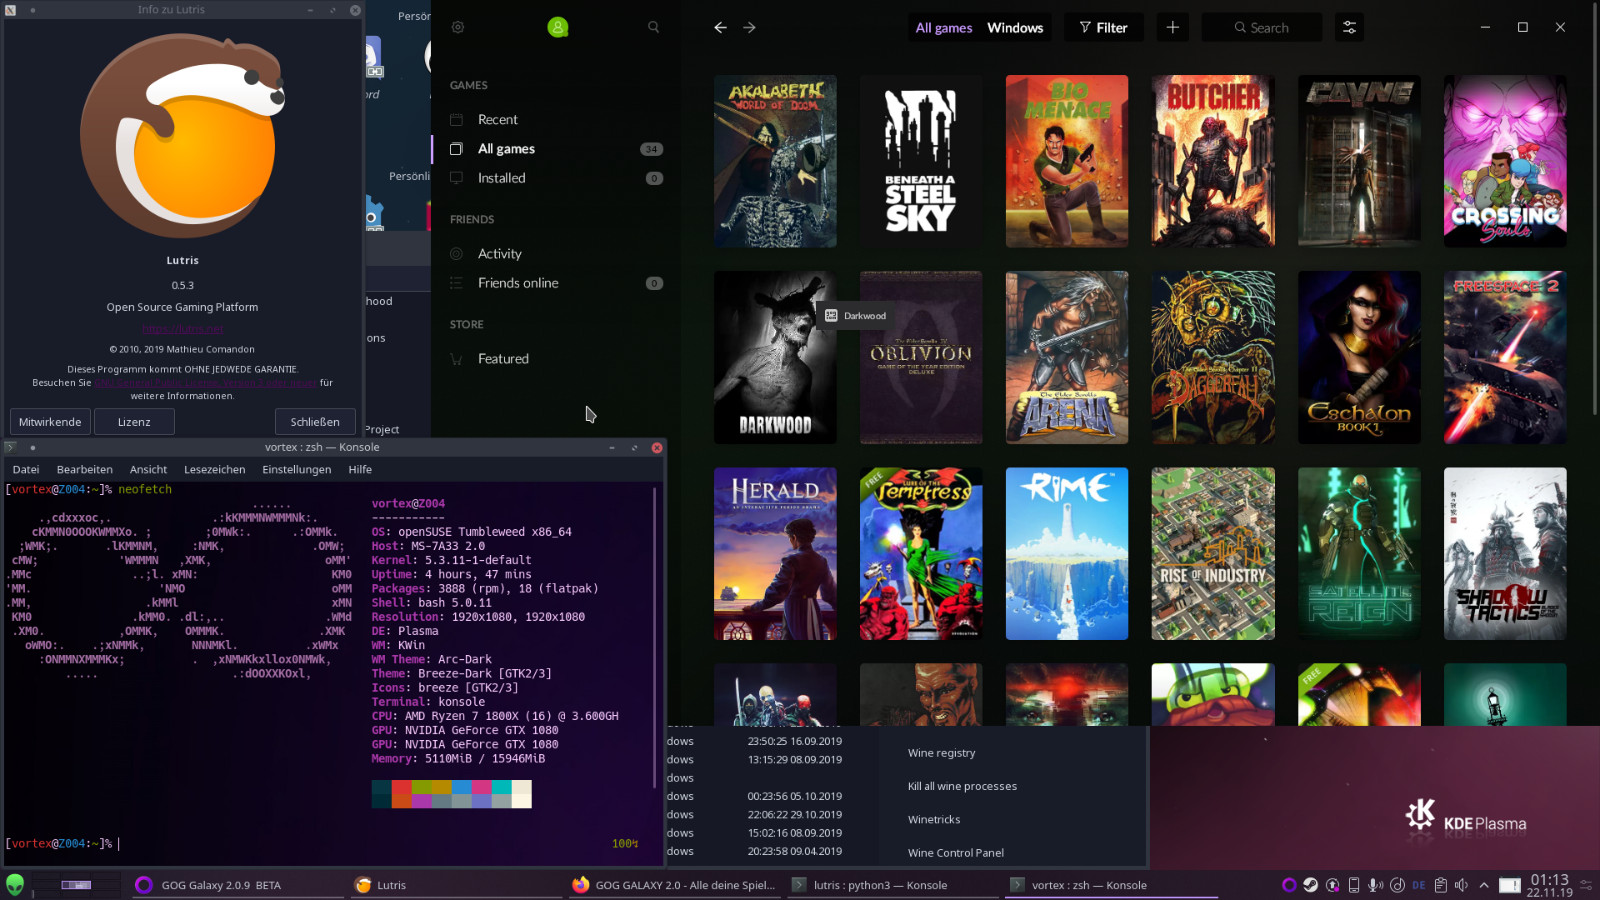
Task: Open the Lesezeichen menu in Konsole
Action: (215, 469)
